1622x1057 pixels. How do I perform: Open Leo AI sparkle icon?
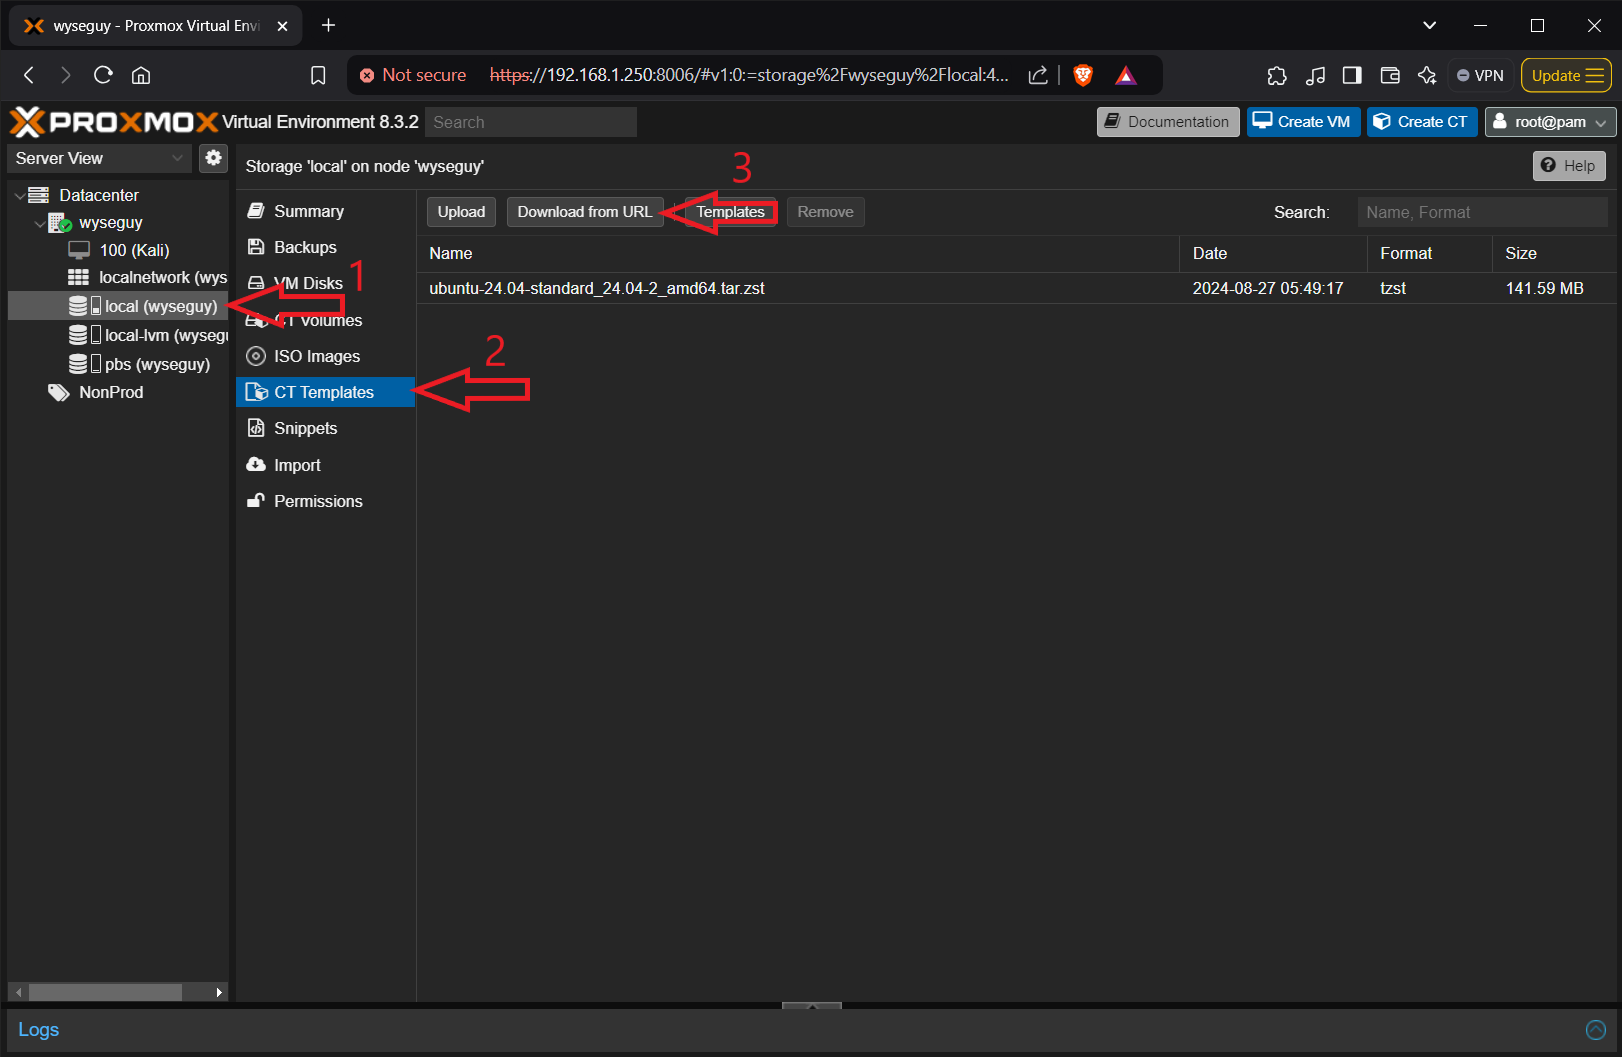[x=1427, y=75]
